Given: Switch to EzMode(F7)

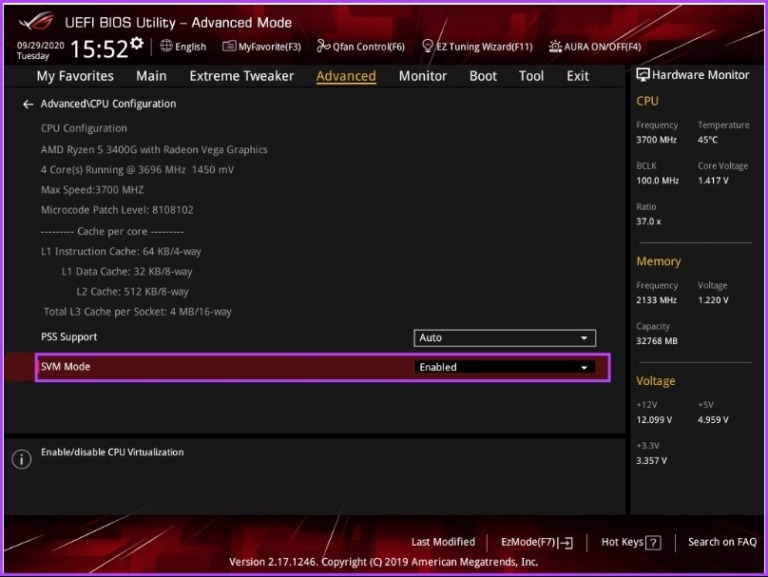Looking at the screenshot, I should click(536, 542).
